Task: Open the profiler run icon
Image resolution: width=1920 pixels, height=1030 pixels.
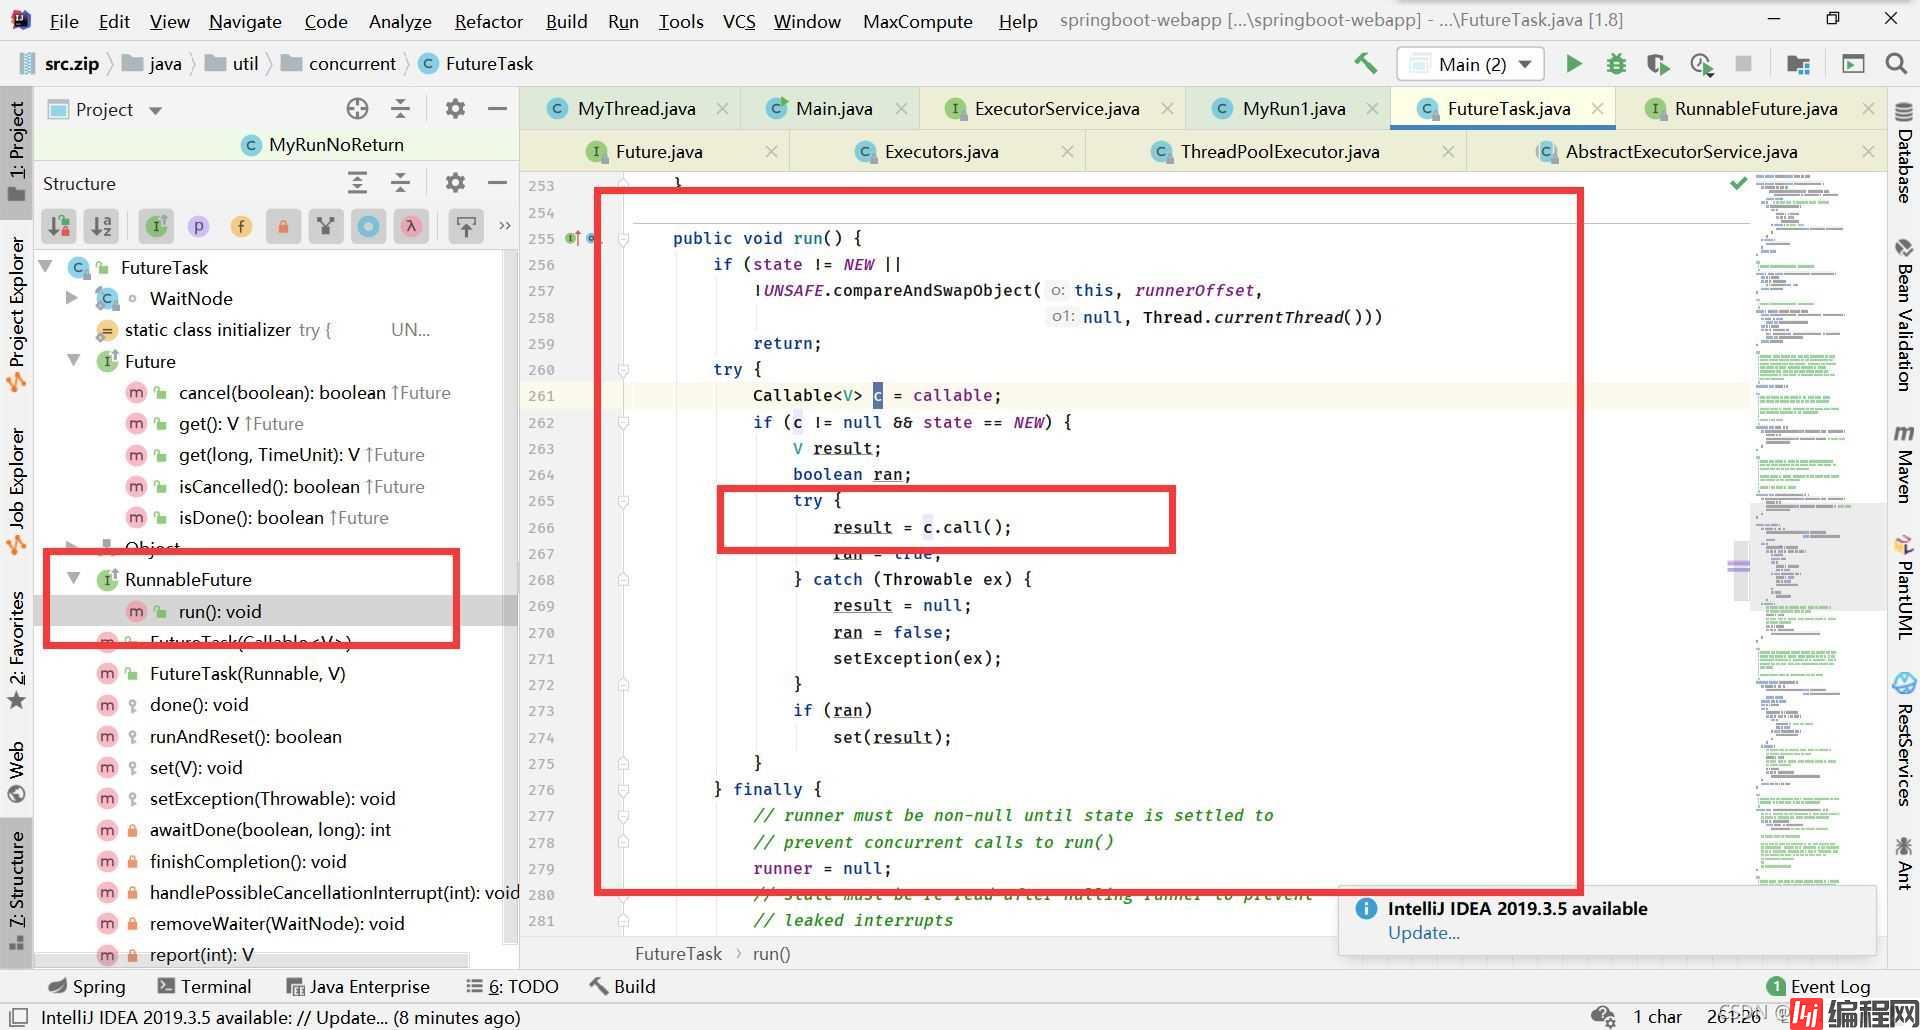Action: coord(1701,64)
